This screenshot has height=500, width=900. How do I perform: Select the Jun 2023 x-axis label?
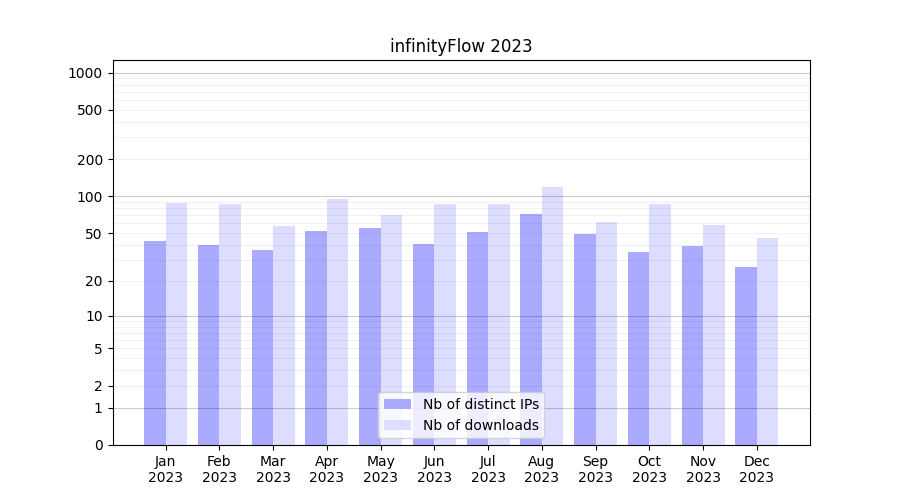pyautogui.click(x=434, y=469)
